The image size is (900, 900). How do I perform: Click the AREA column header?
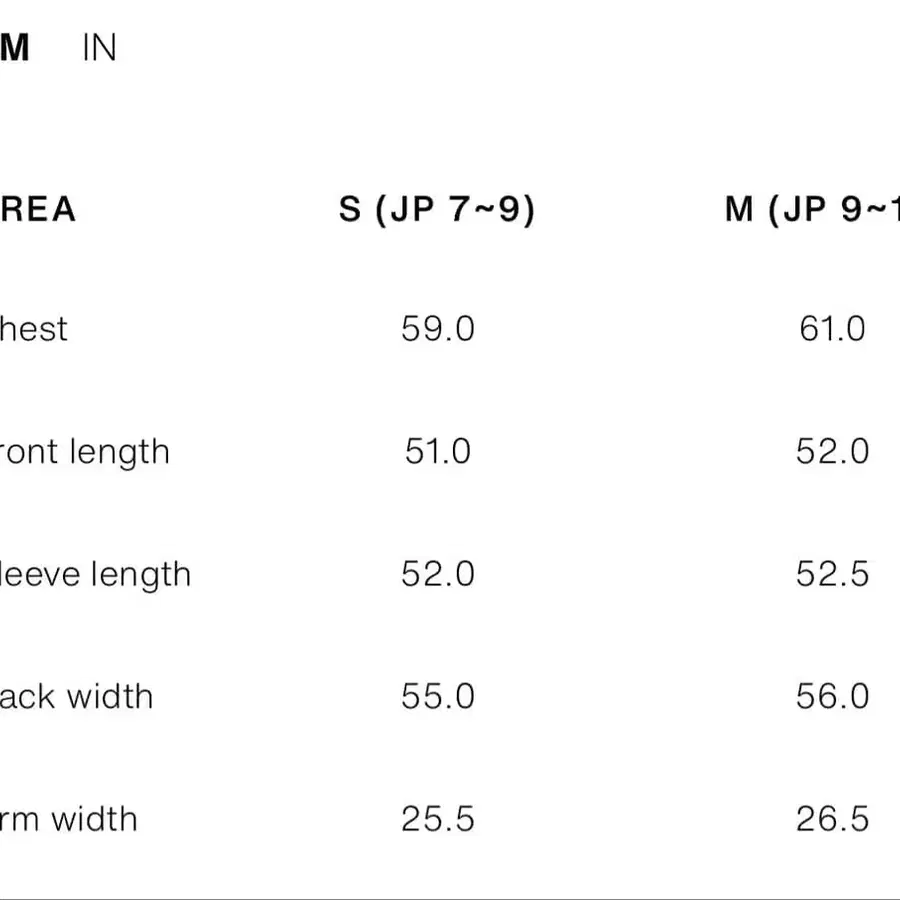coord(38,209)
